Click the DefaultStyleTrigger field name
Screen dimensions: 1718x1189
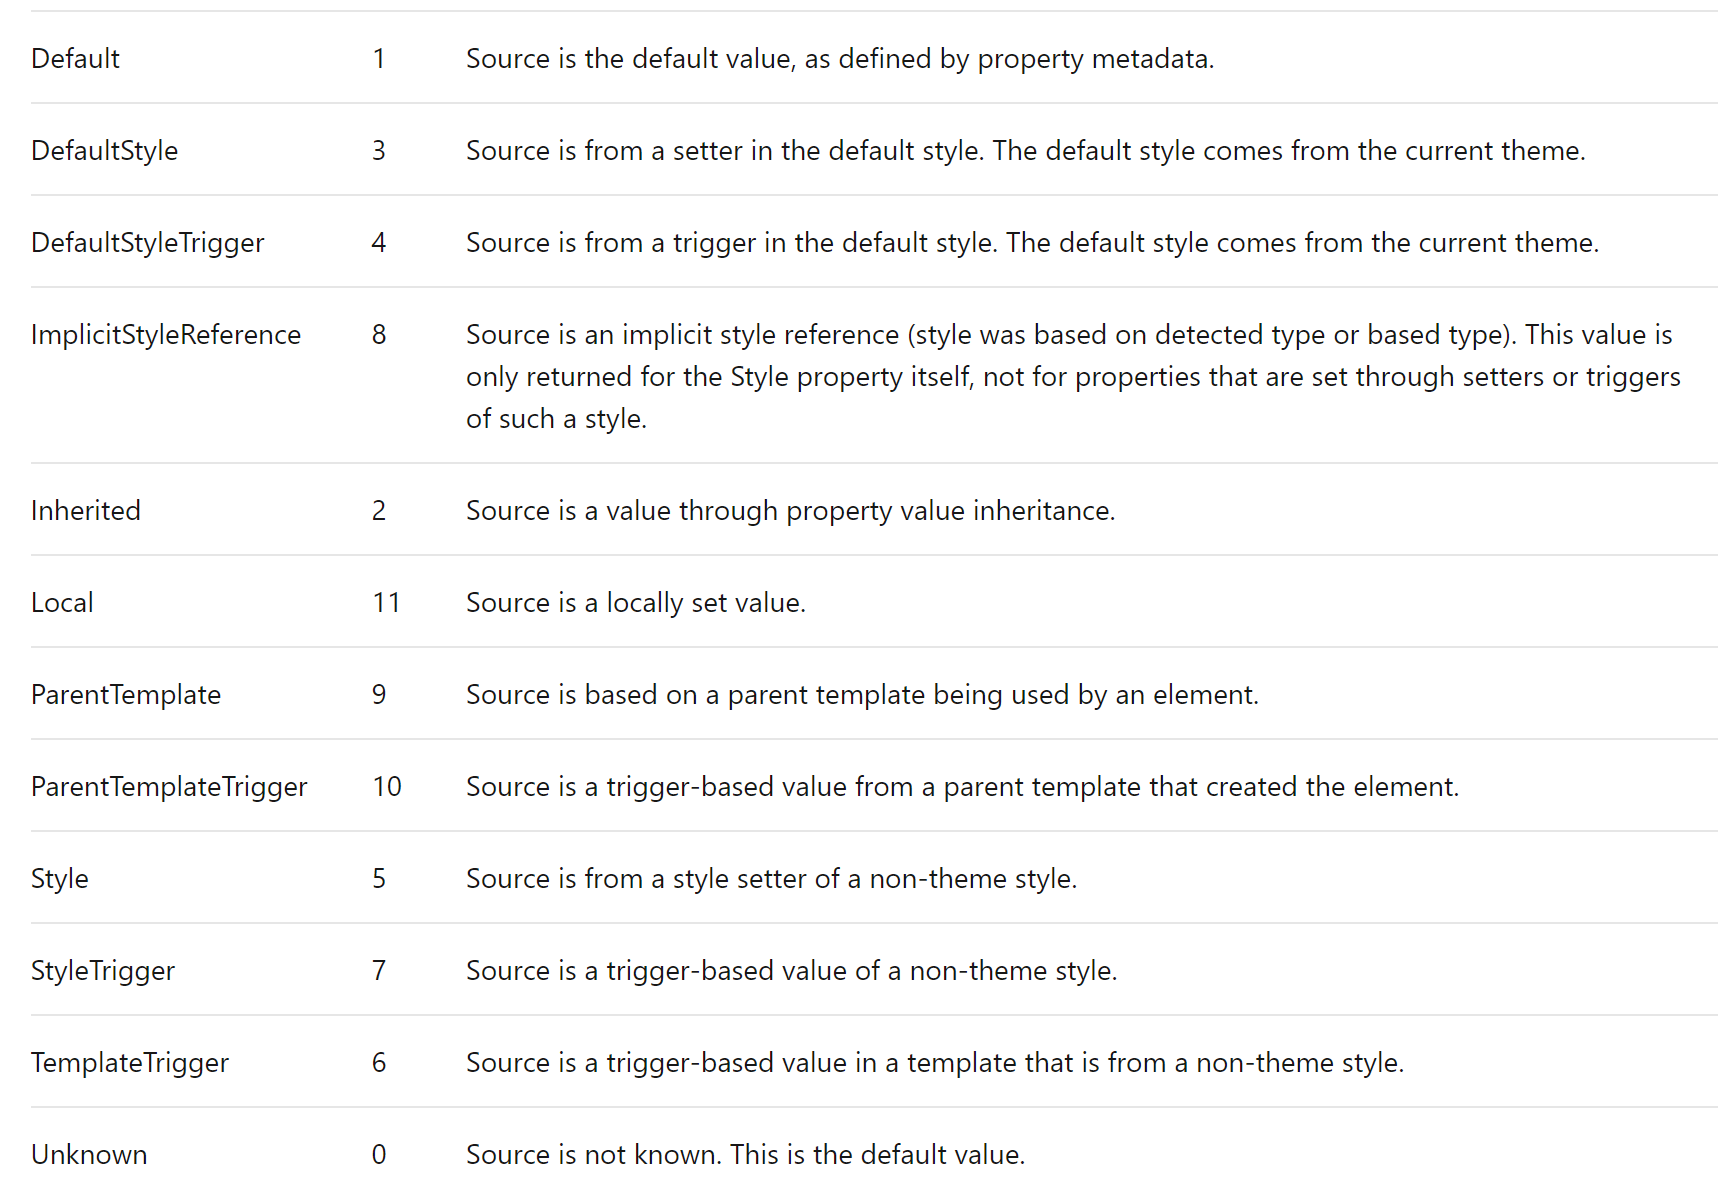tap(147, 243)
